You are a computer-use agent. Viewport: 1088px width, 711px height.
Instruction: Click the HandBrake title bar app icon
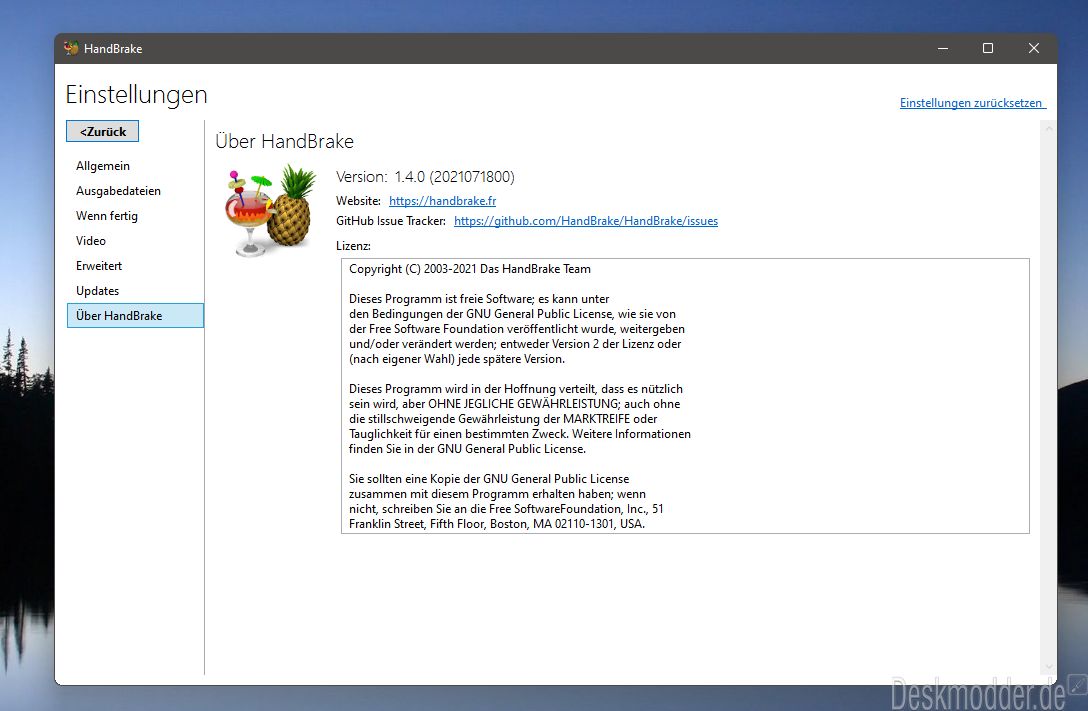[x=71, y=48]
